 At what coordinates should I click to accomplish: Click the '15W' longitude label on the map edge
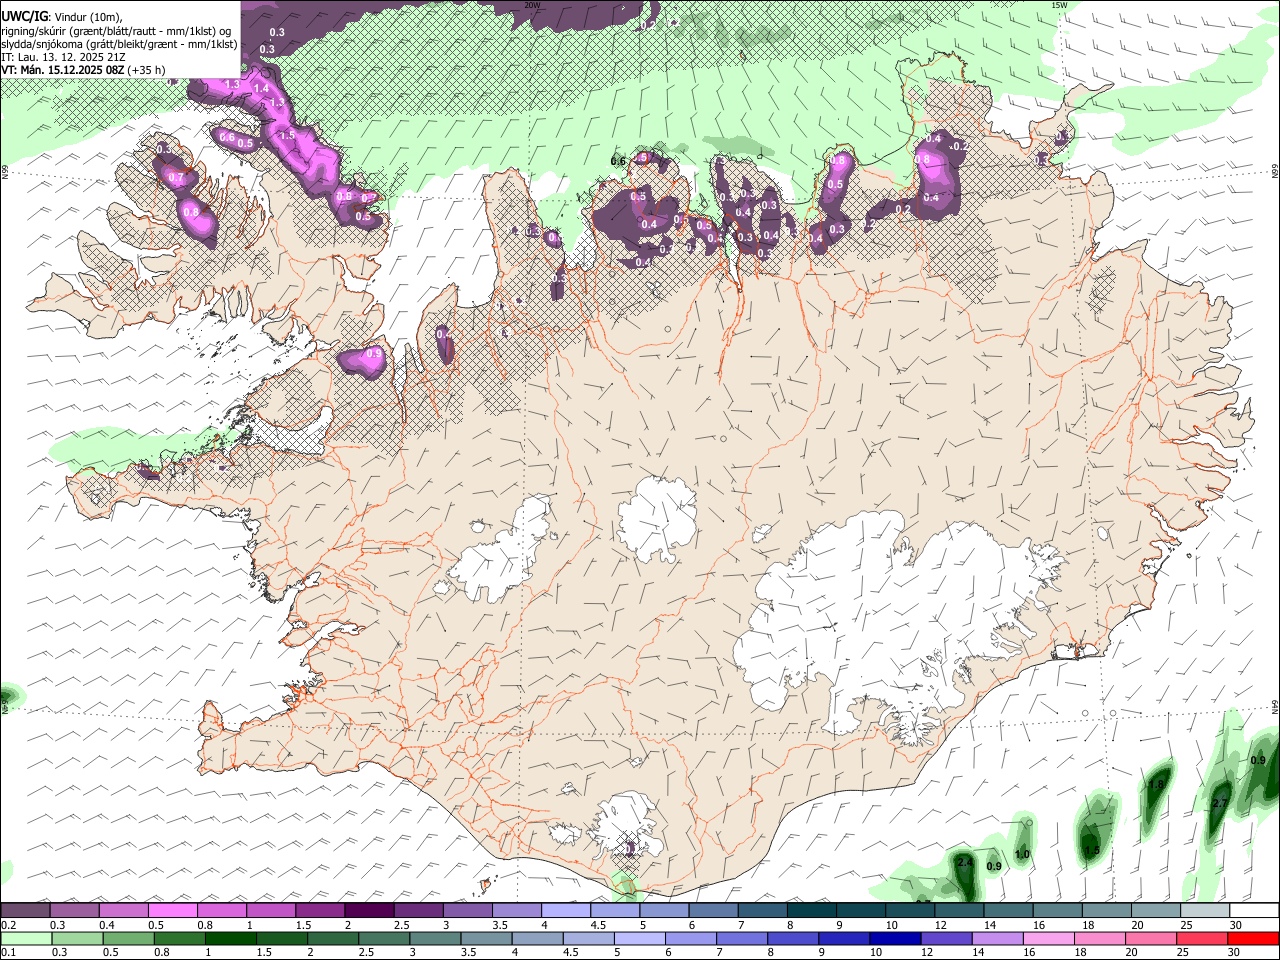1059,5
